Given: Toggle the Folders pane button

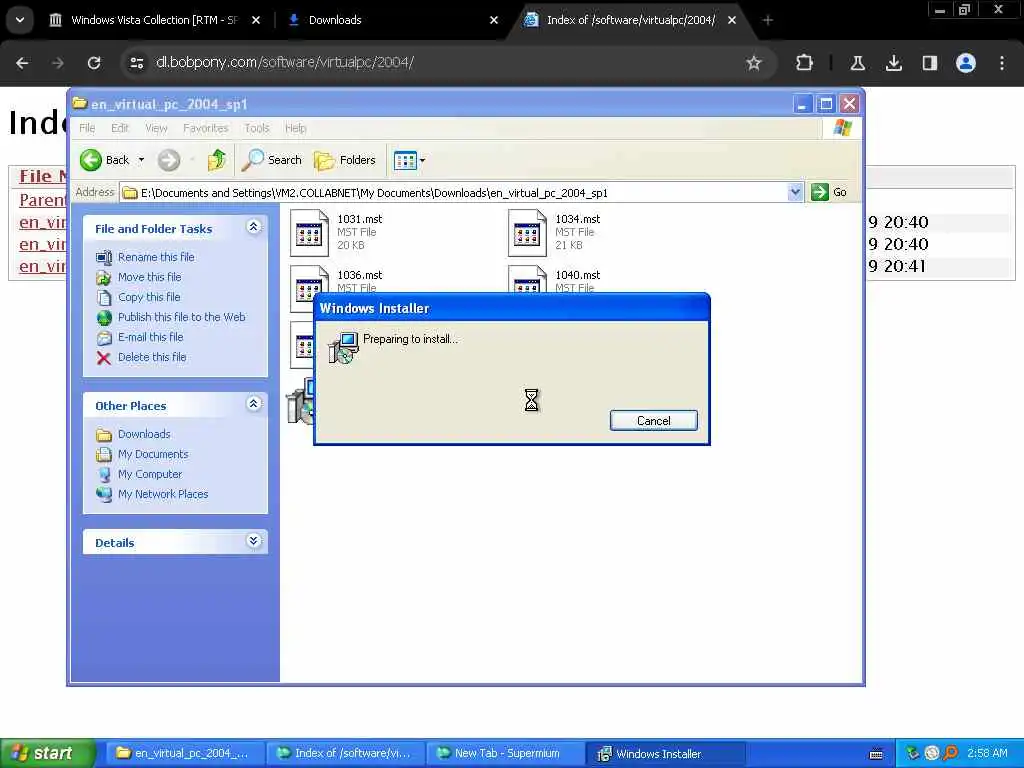Looking at the screenshot, I should coord(345,160).
